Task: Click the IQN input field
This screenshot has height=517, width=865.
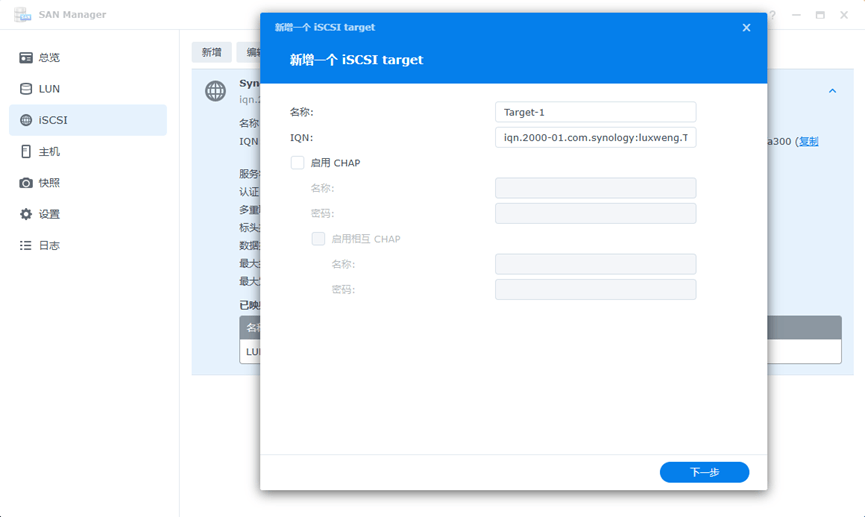Action: (596, 137)
